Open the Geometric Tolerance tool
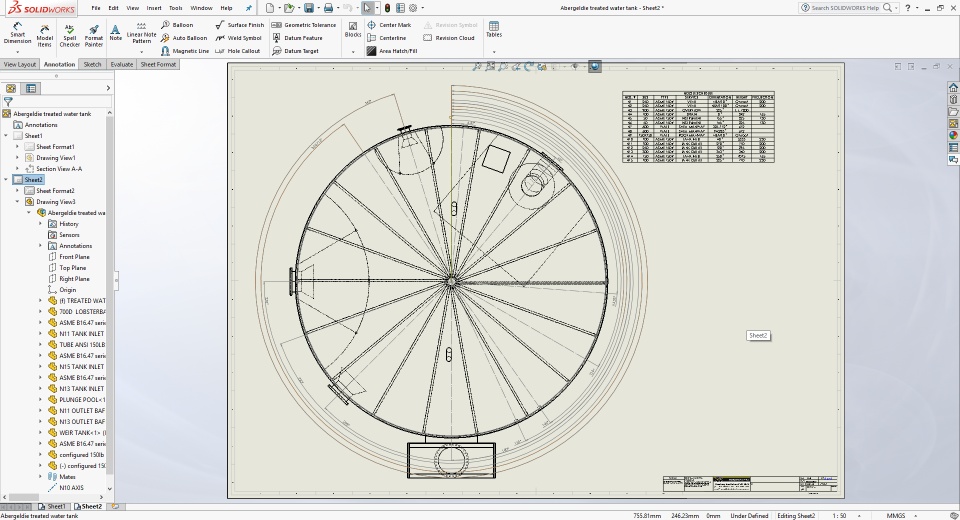Viewport: 960px width, 520px height. tap(304, 25)
